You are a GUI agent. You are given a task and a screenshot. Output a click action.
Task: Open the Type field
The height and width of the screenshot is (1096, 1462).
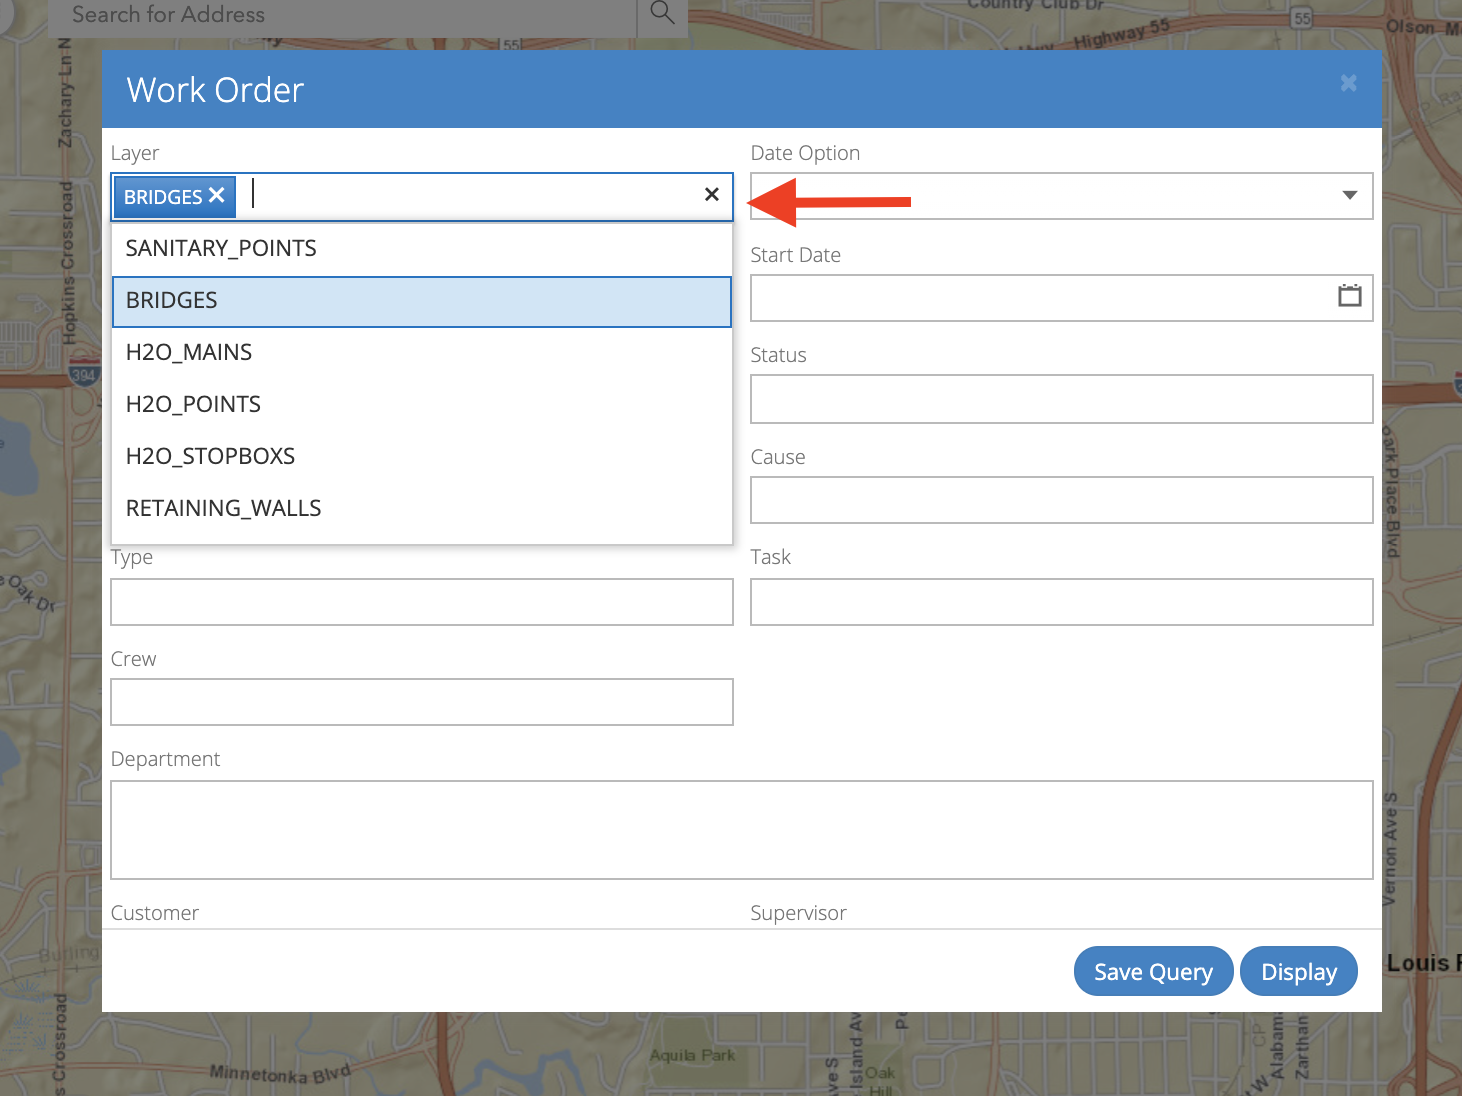pos(422,602)
